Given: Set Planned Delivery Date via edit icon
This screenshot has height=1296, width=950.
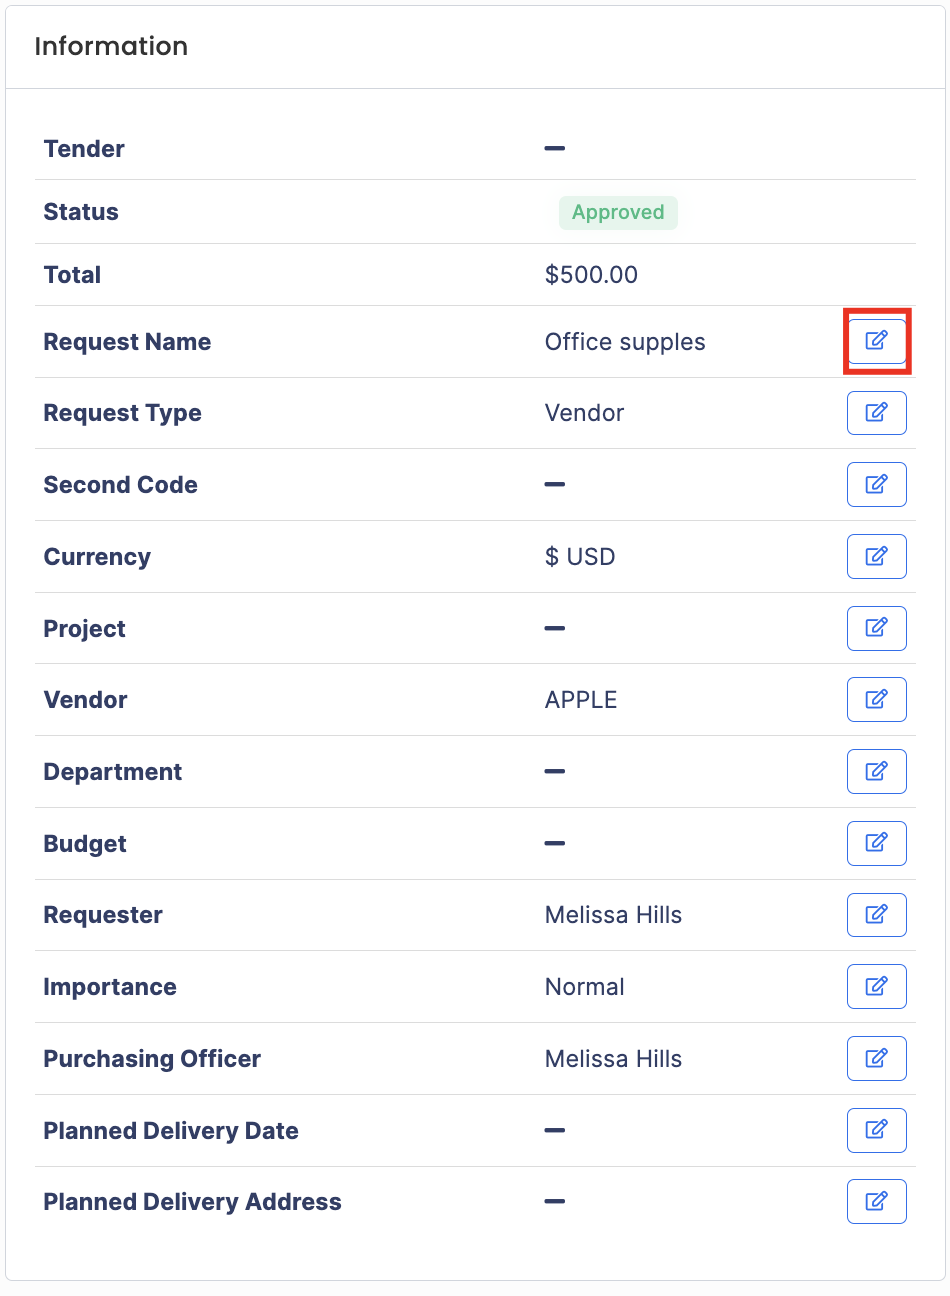Looking at the screenshot, I should click(877, 1130).
